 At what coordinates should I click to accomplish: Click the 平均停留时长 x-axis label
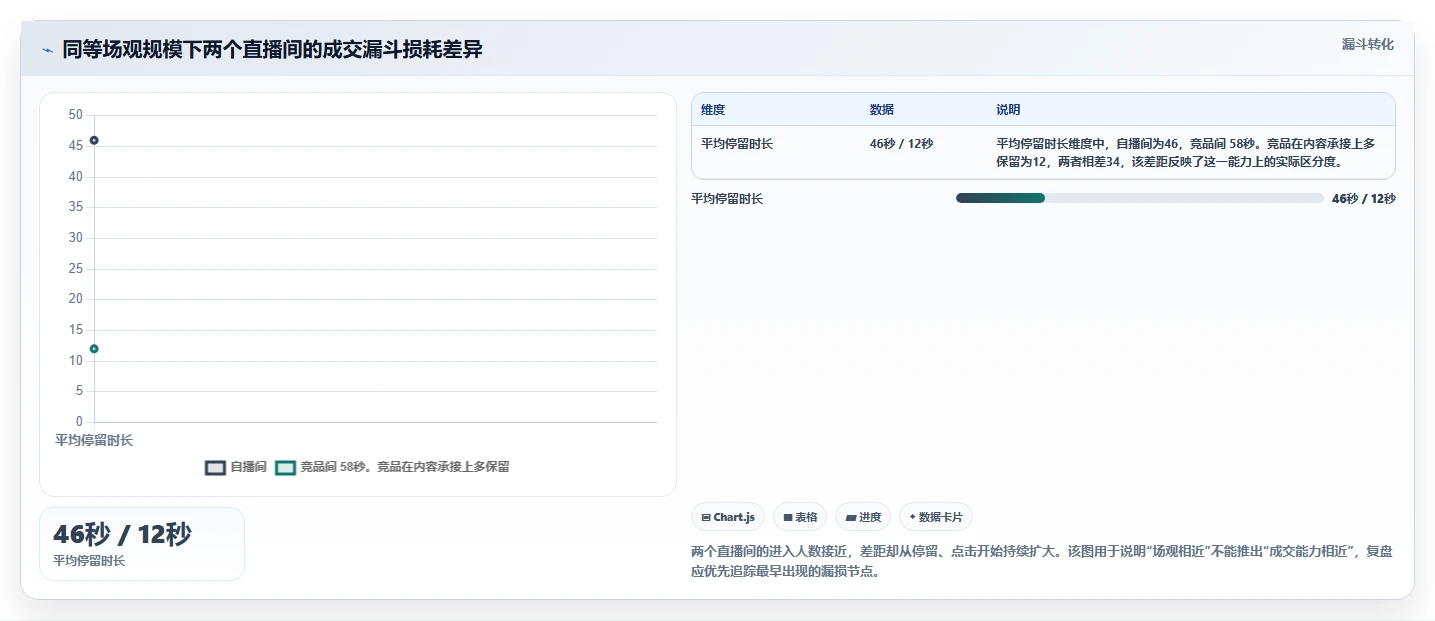pos(94,440)
